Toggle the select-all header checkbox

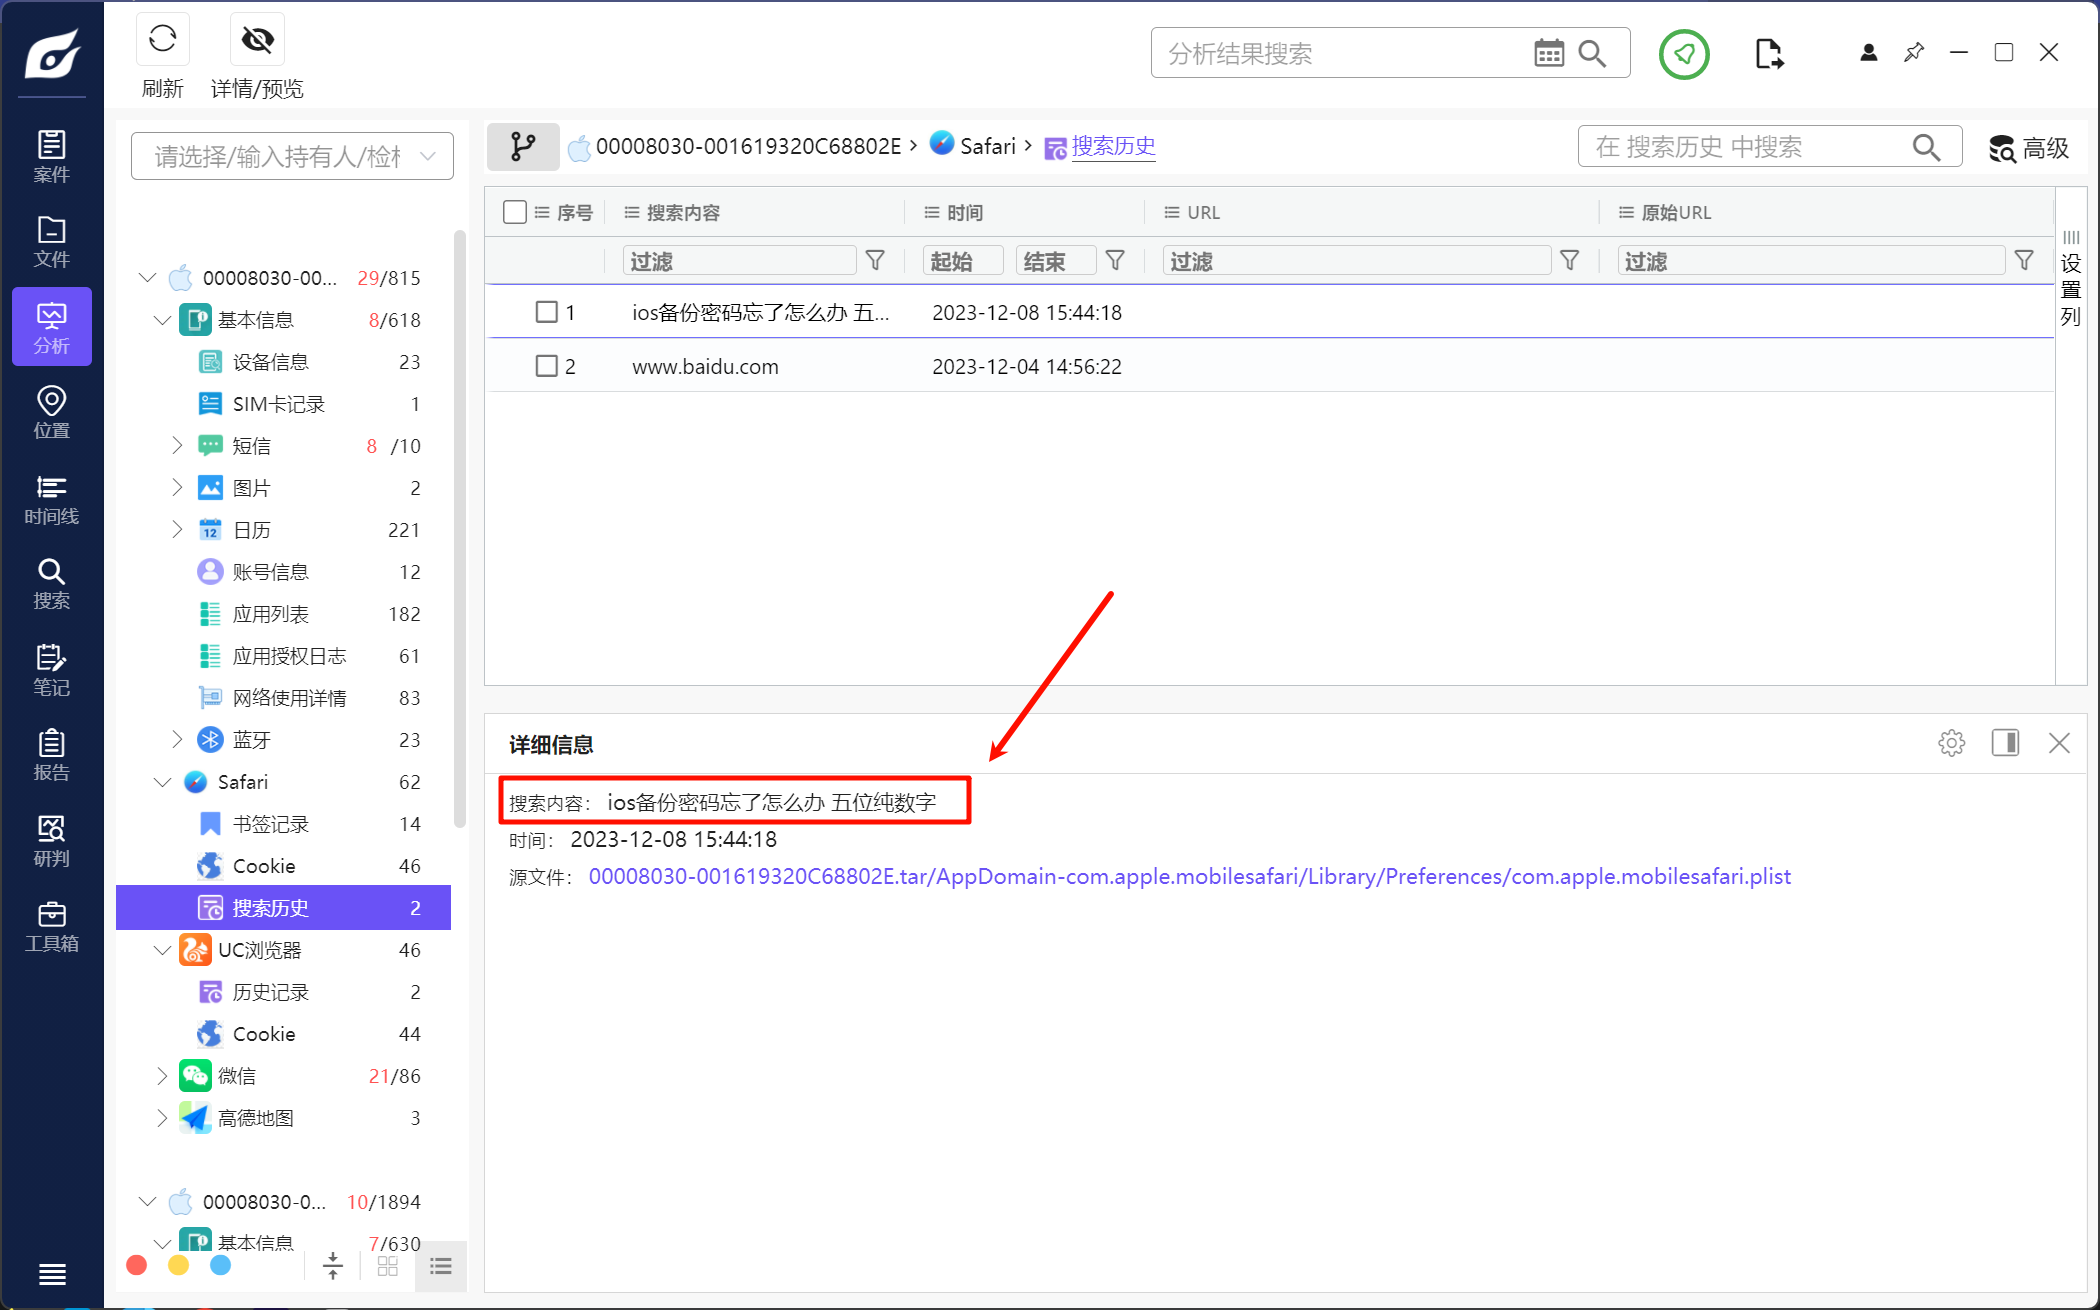pos(515,212)
